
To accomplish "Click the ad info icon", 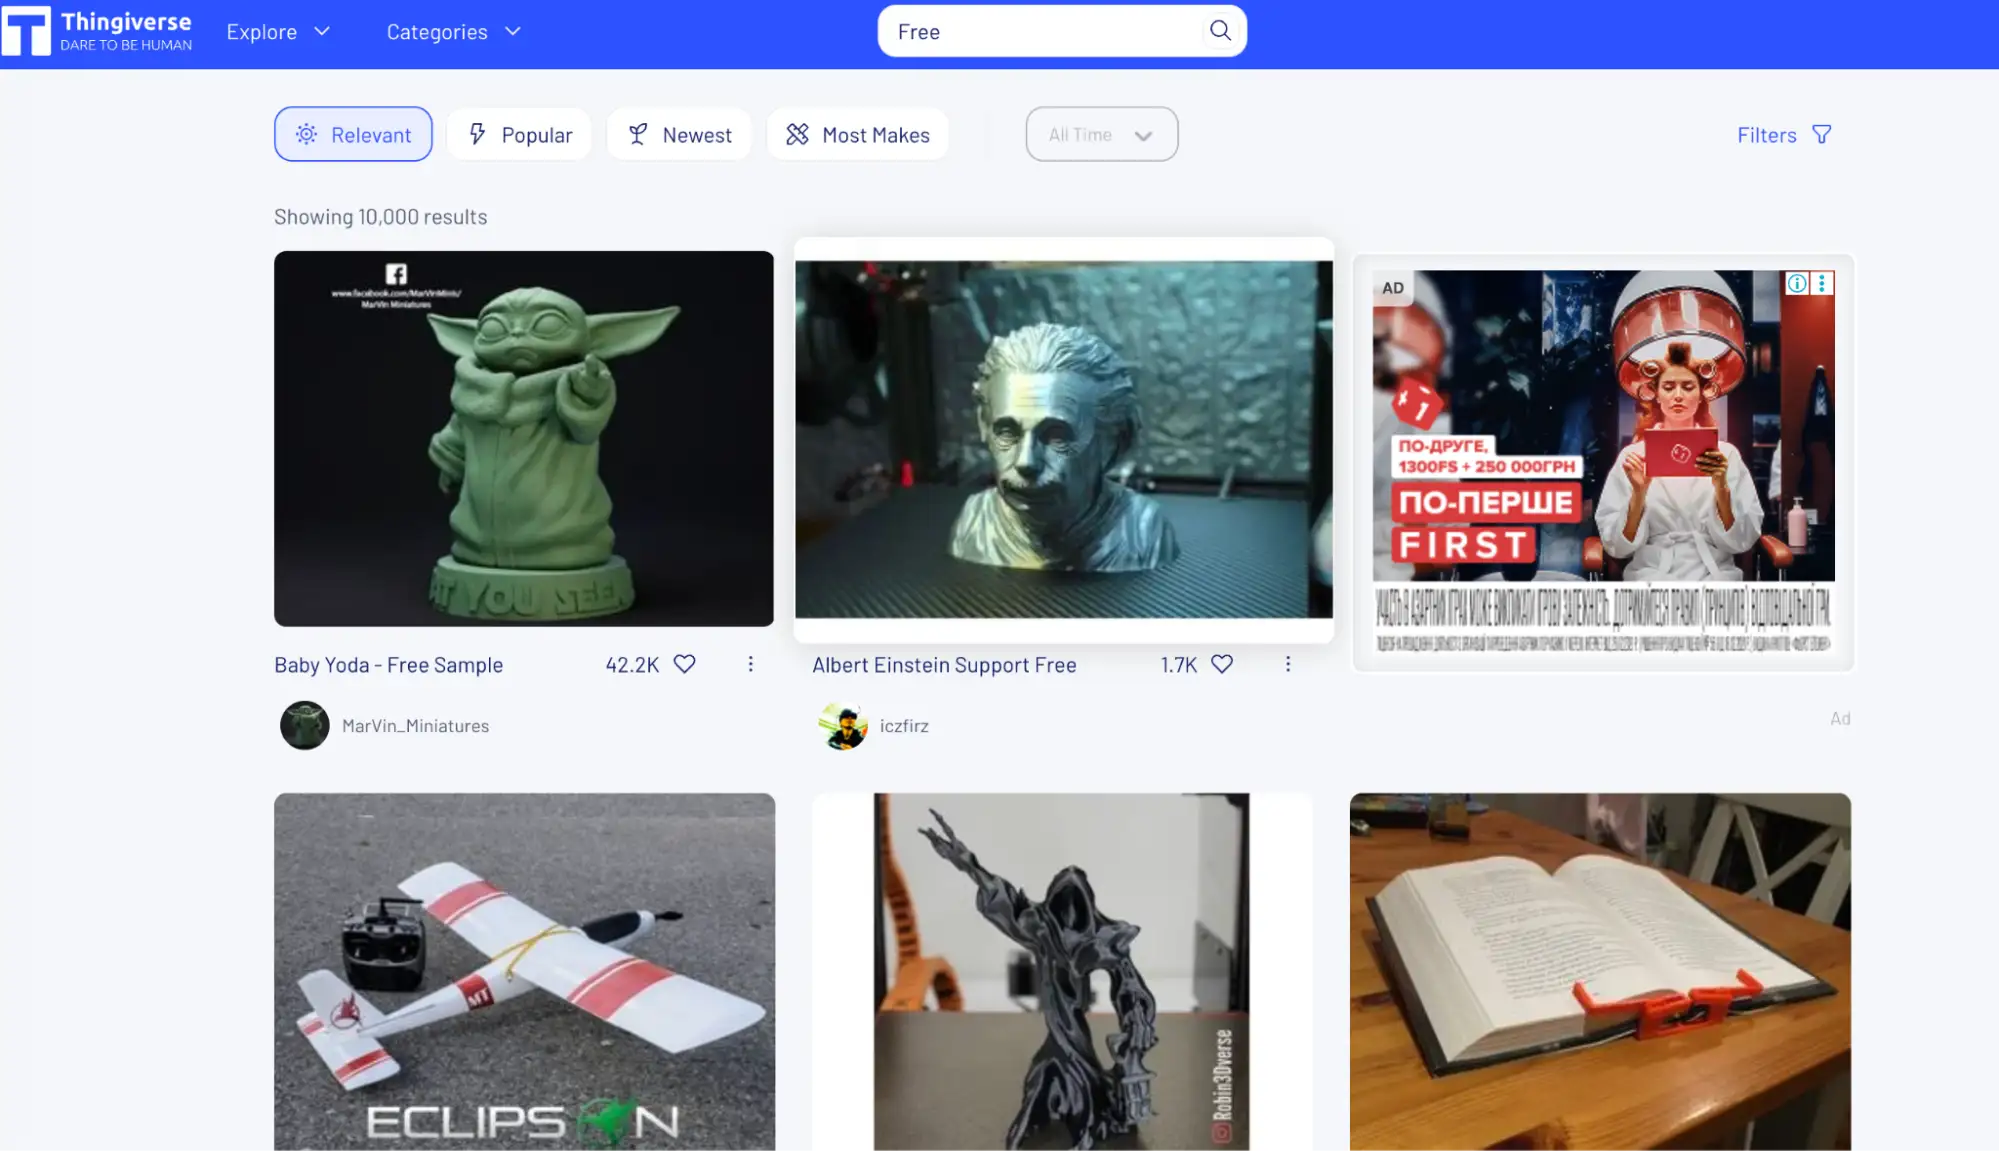I will tap(1797, 284).
